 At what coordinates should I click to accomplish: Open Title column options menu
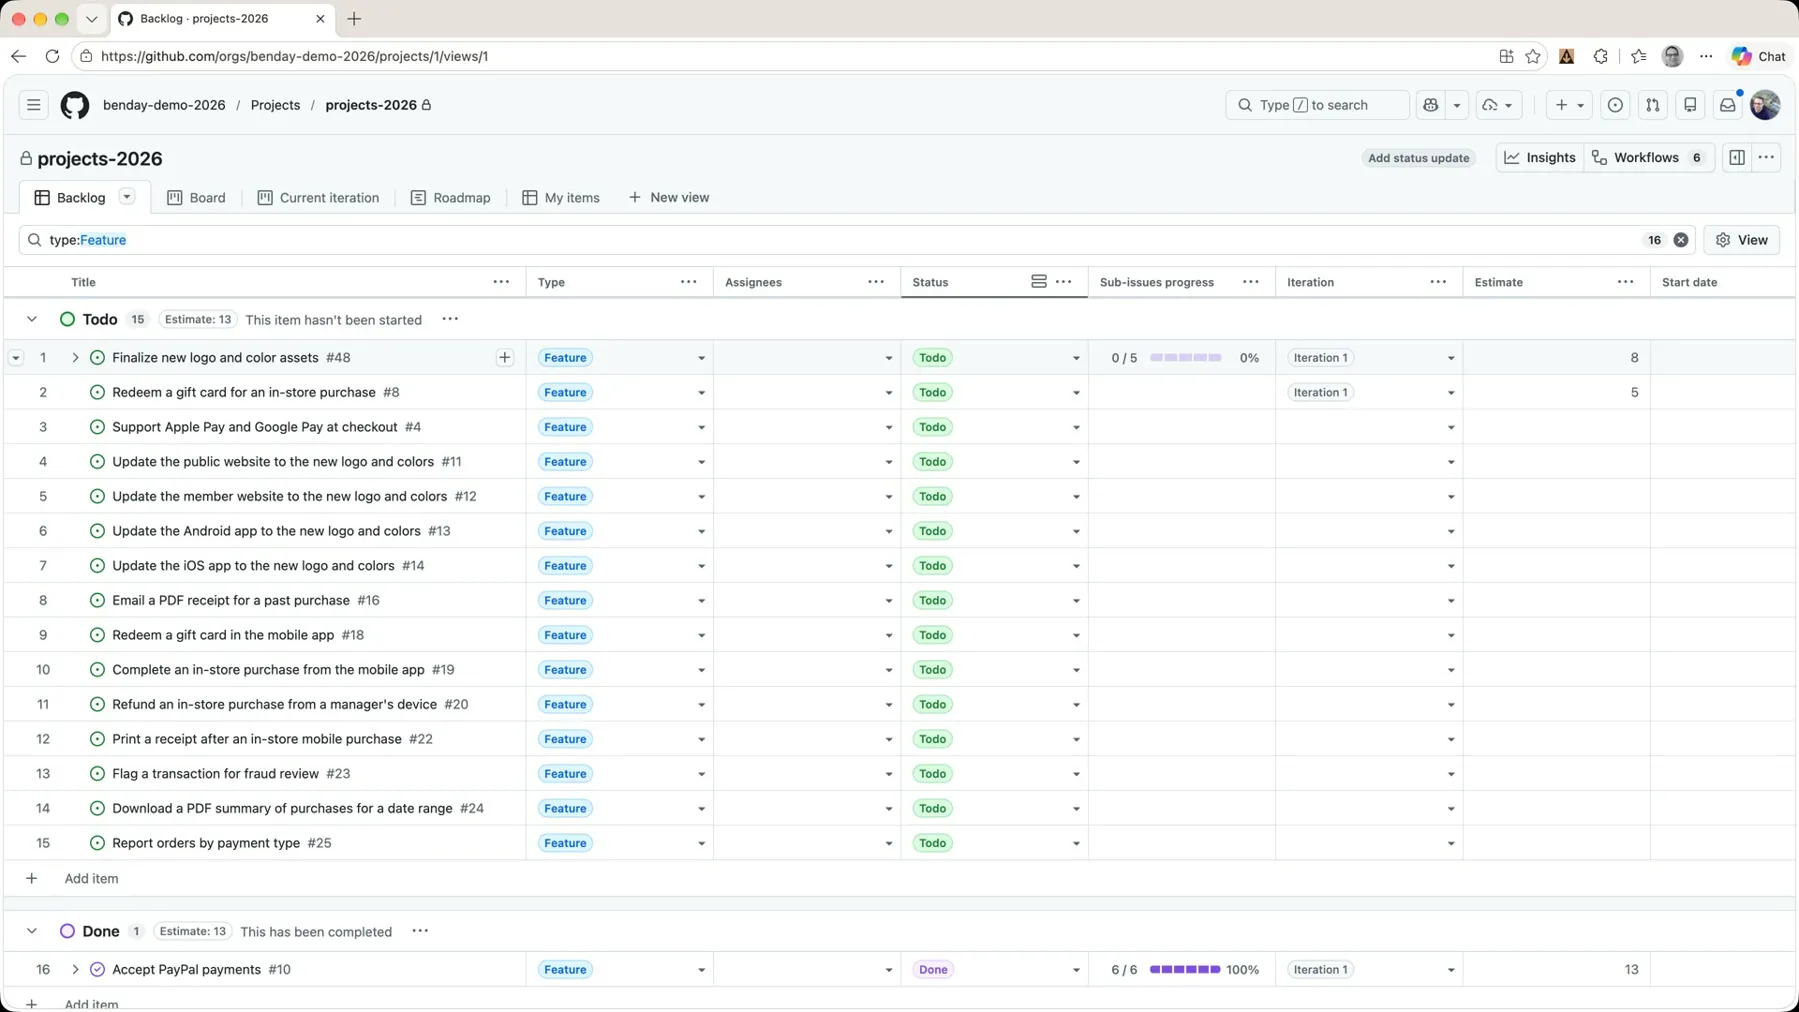click(501, 282)
